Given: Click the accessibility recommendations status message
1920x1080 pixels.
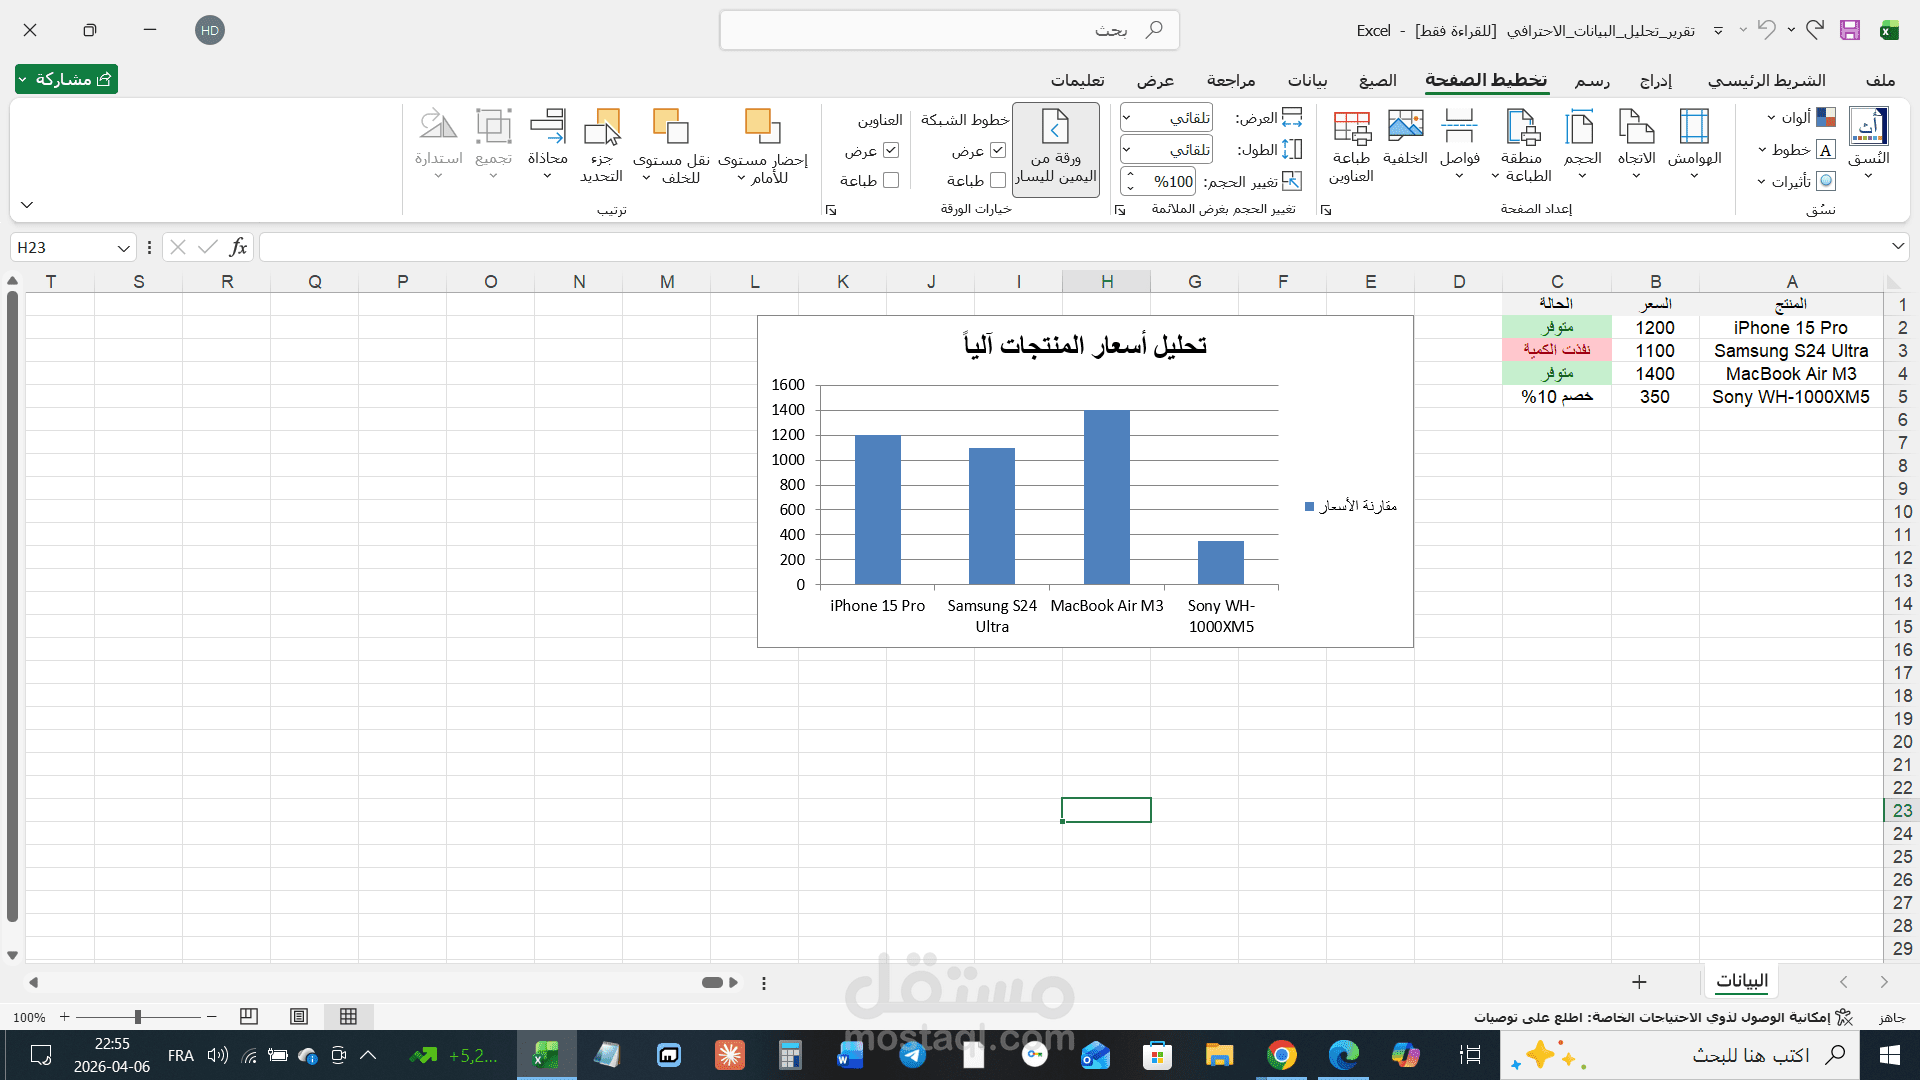Looking at the screenshot, I should coord(1663,1017).
